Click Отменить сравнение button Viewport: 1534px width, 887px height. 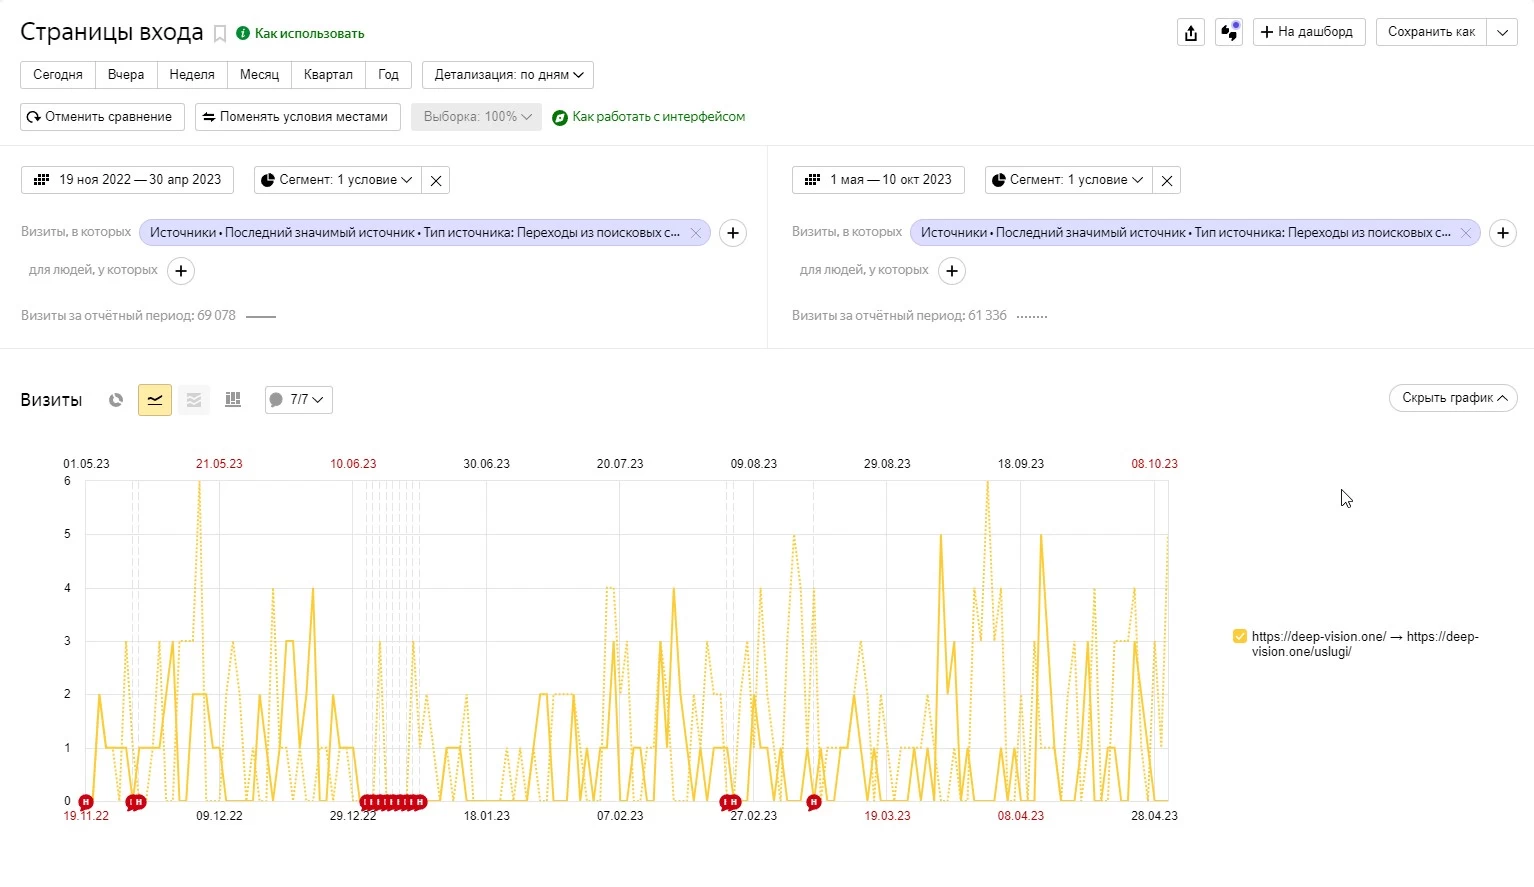pyautogui.click(x=102, y=117)
